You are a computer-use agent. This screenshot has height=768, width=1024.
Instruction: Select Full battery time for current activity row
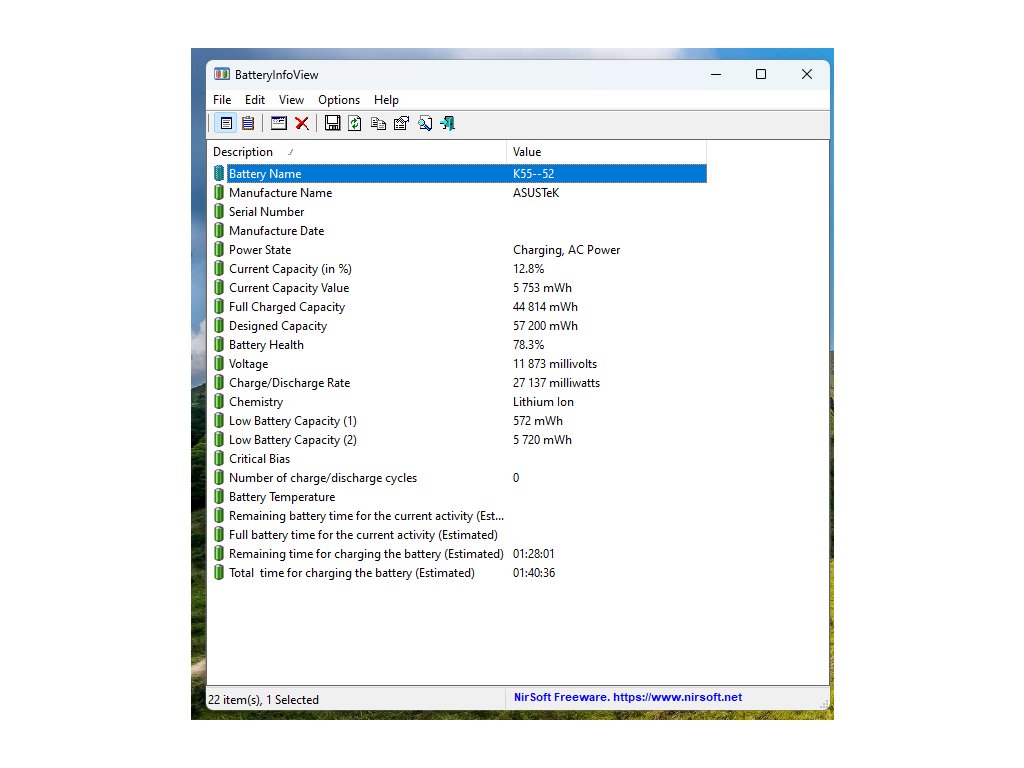coord(460,535)
